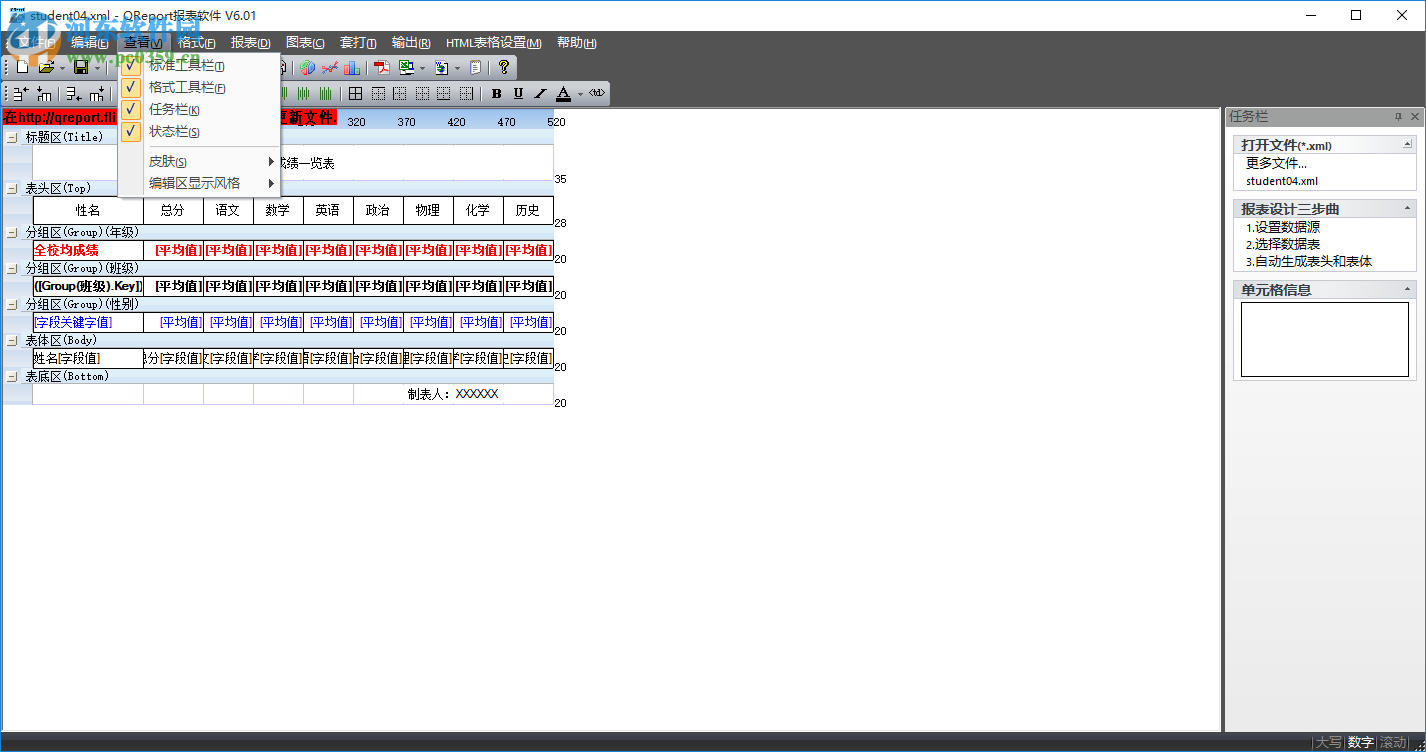1426x752 pixels.
Task: Insert a bar chart
Action: pos(352,67)
